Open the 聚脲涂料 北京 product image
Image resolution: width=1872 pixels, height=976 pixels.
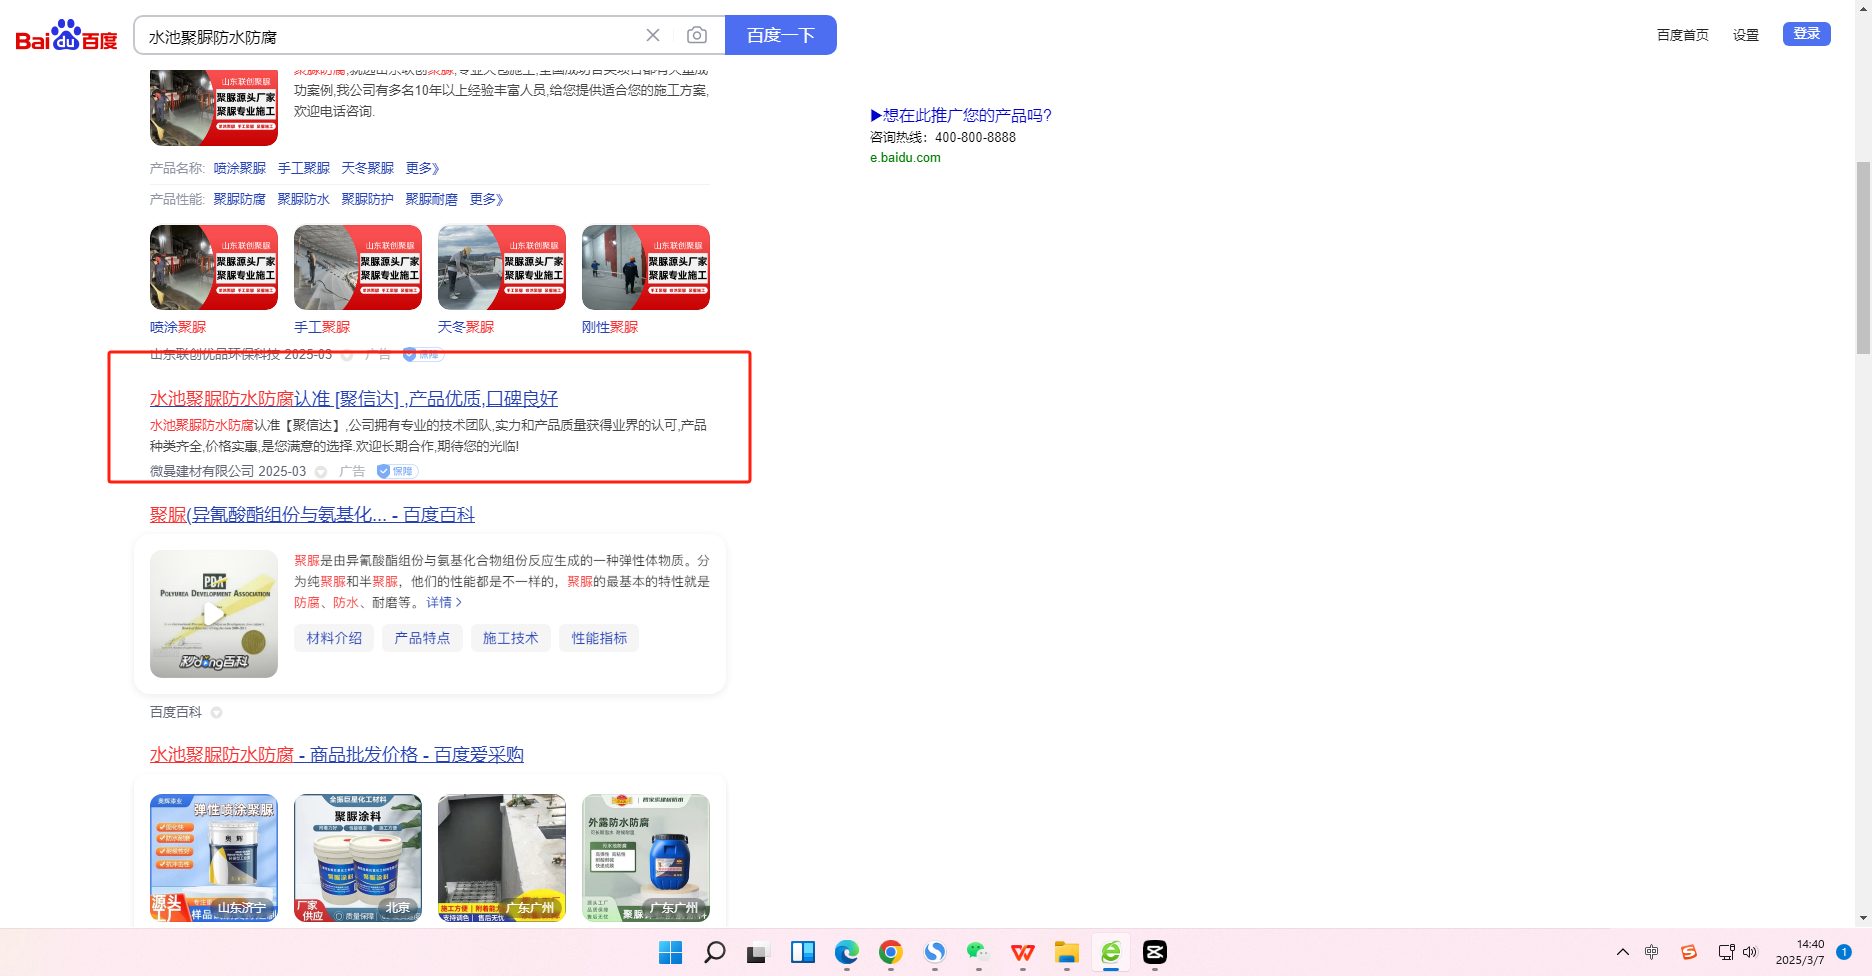coord(358,857)
